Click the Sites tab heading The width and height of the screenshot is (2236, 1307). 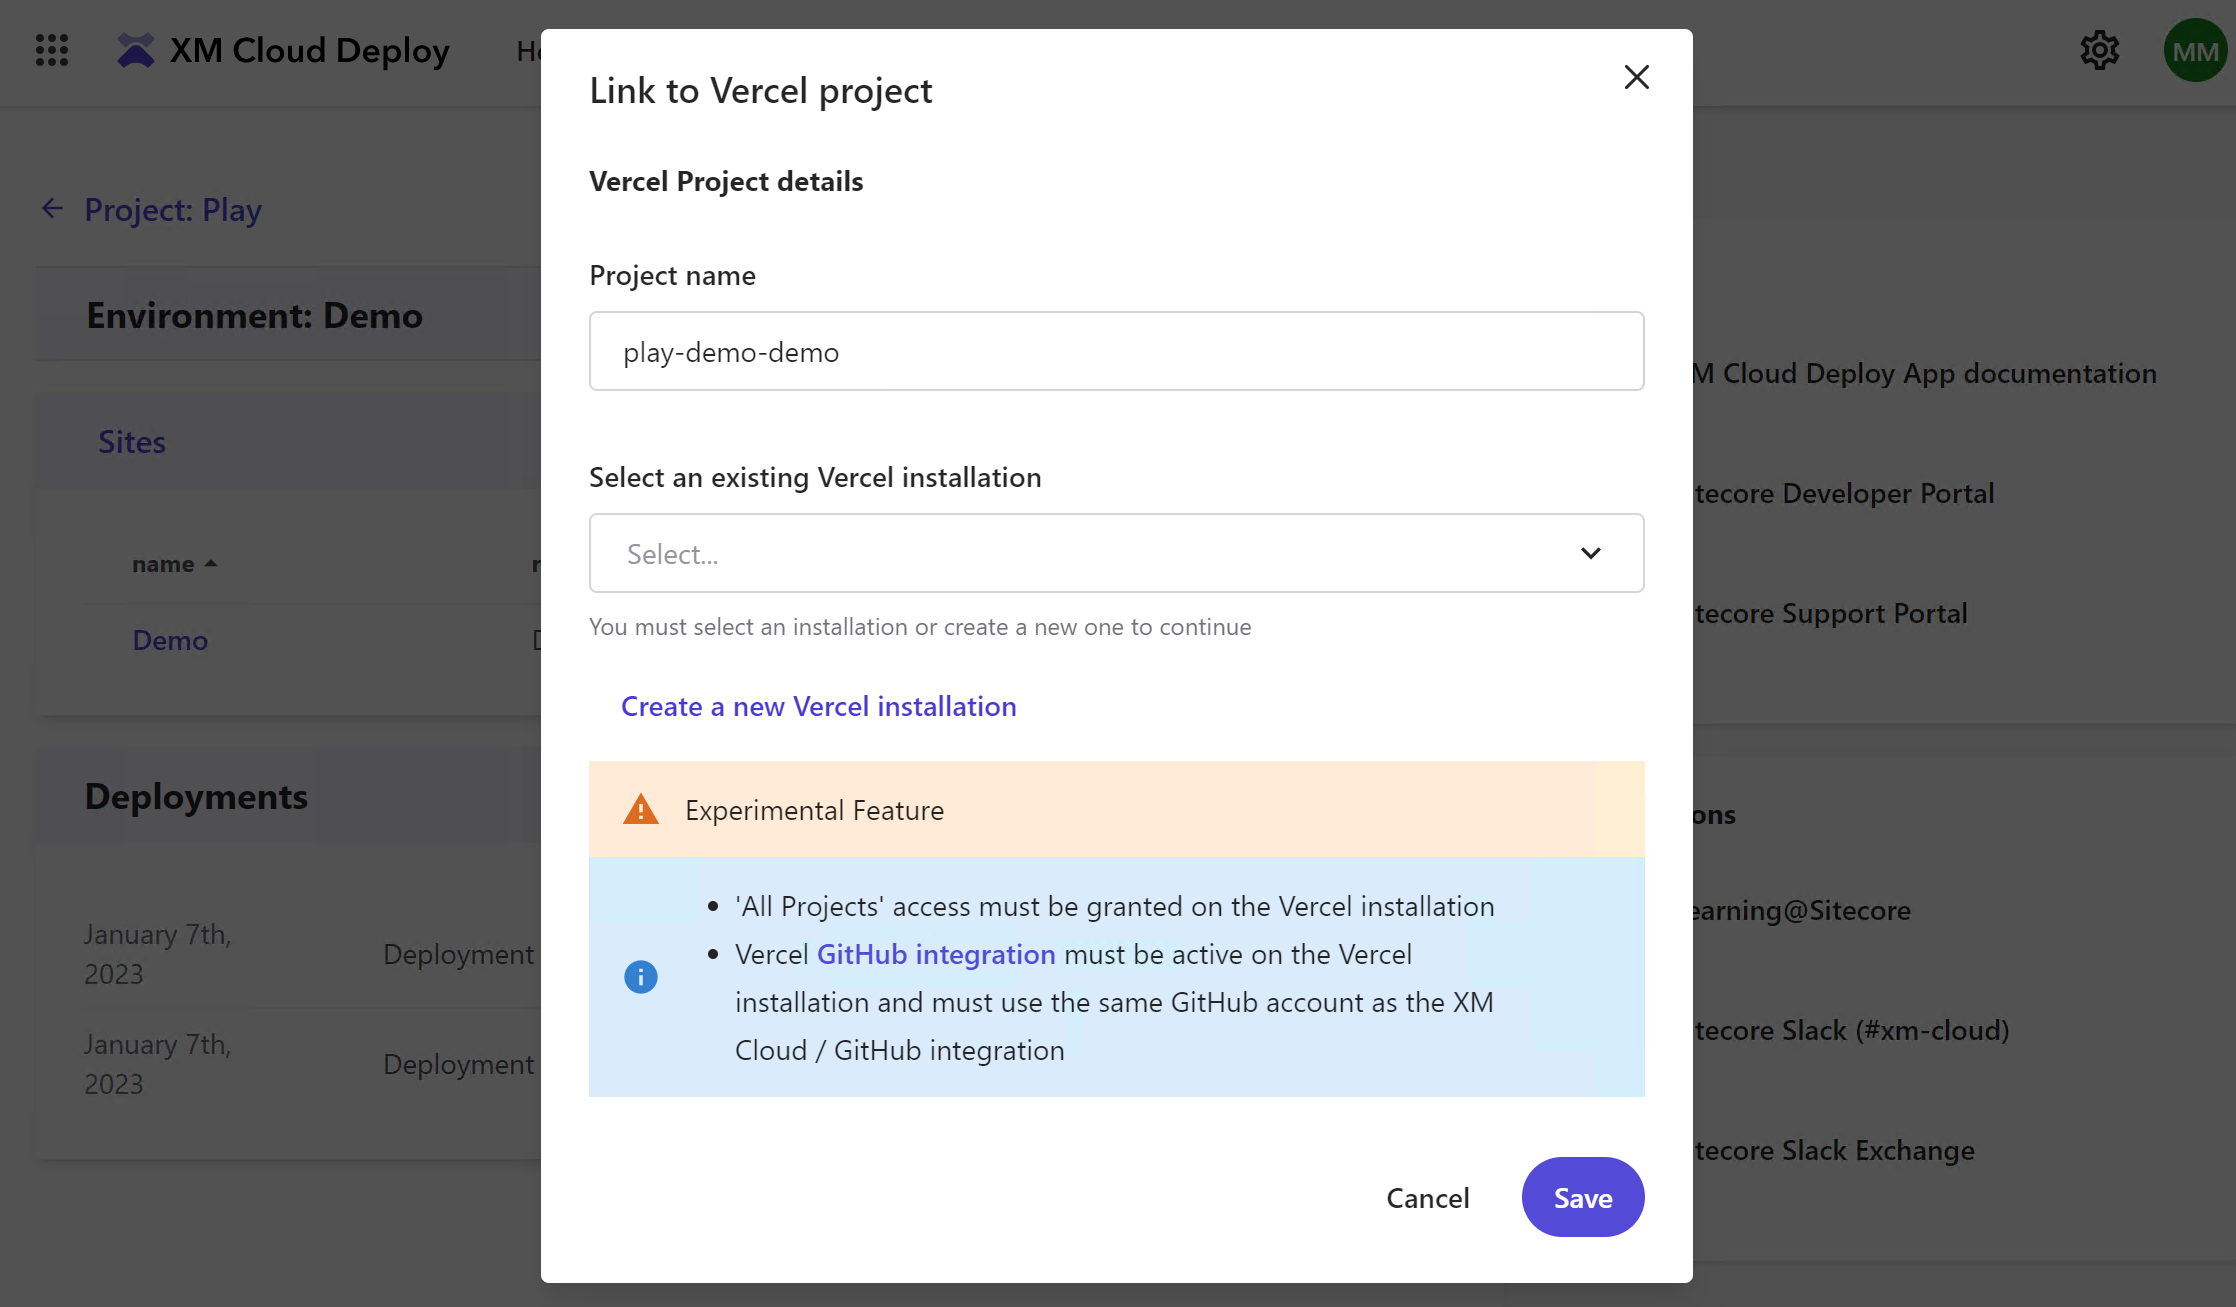(x=131, y=441)
